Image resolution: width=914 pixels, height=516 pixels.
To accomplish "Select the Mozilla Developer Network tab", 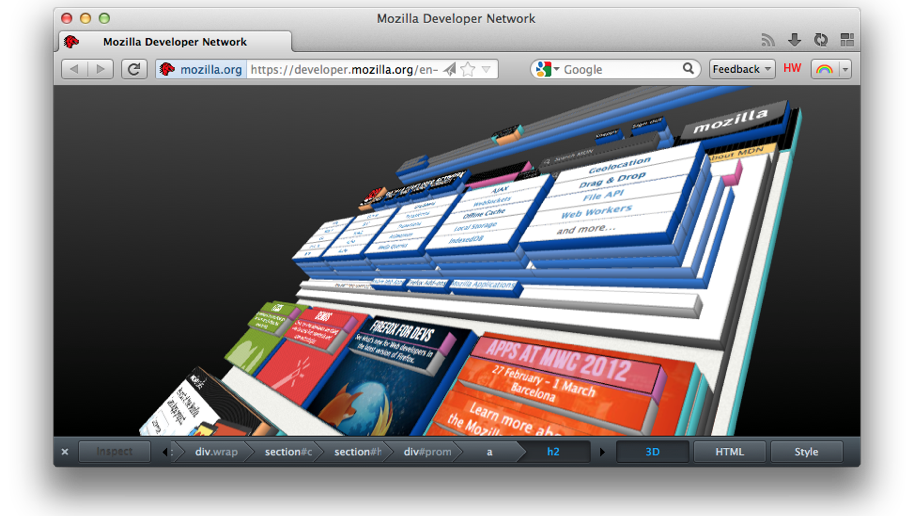I will click(175, 41).
